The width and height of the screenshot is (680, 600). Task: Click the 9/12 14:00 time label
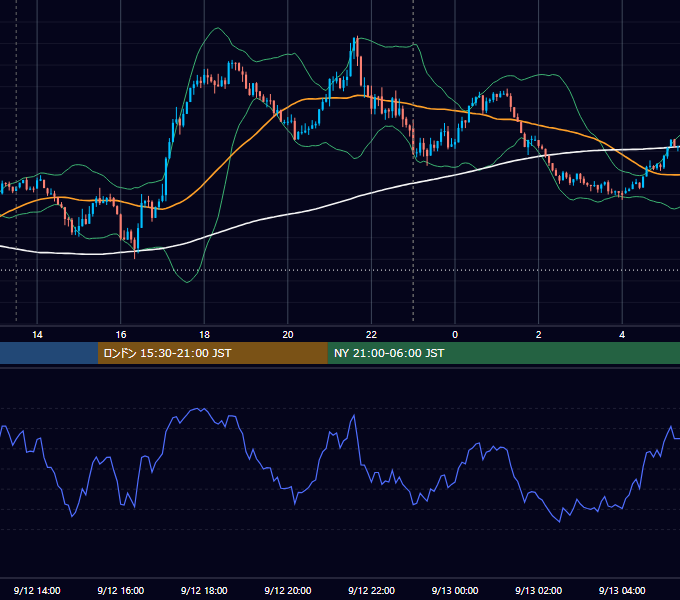click(x=37, y=590)
